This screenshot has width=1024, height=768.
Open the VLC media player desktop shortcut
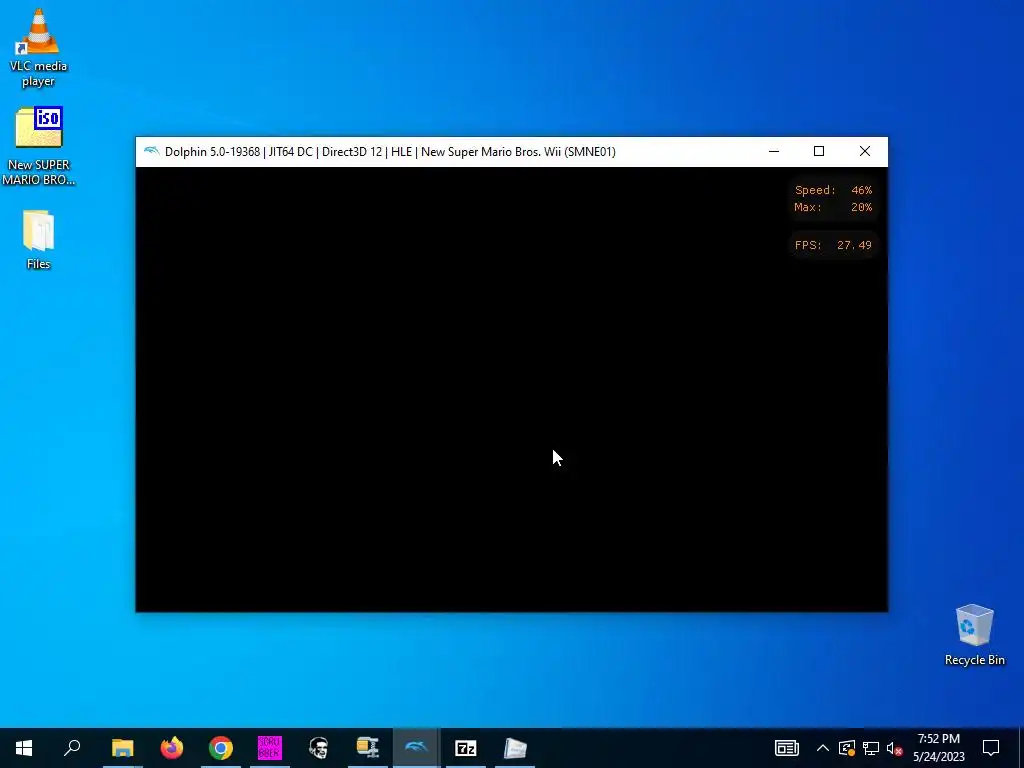(39, 47)
